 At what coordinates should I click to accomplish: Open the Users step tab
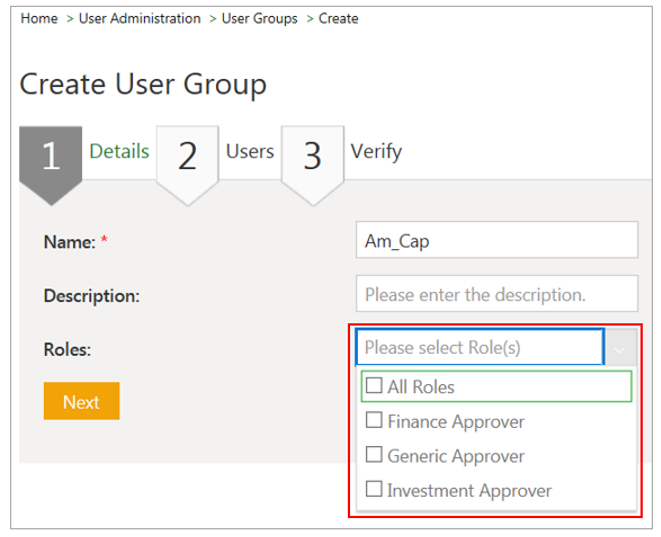249,151
